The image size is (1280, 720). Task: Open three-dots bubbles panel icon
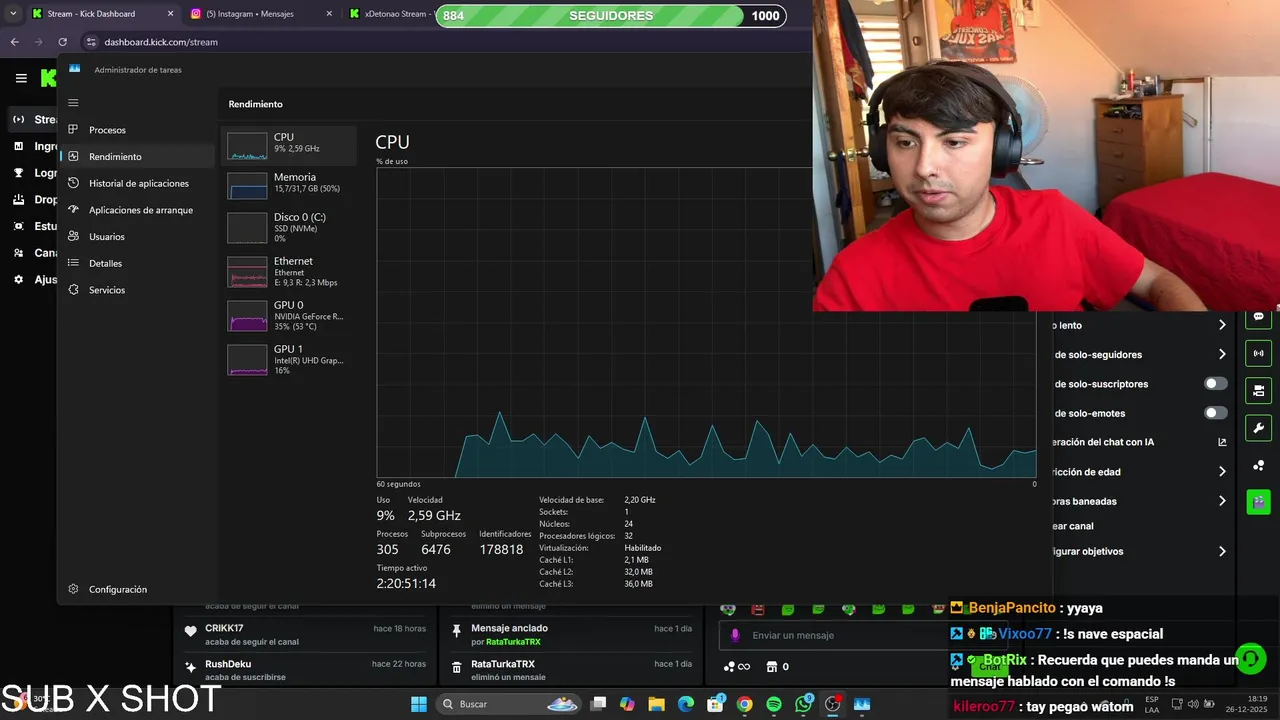point(1258,465)
